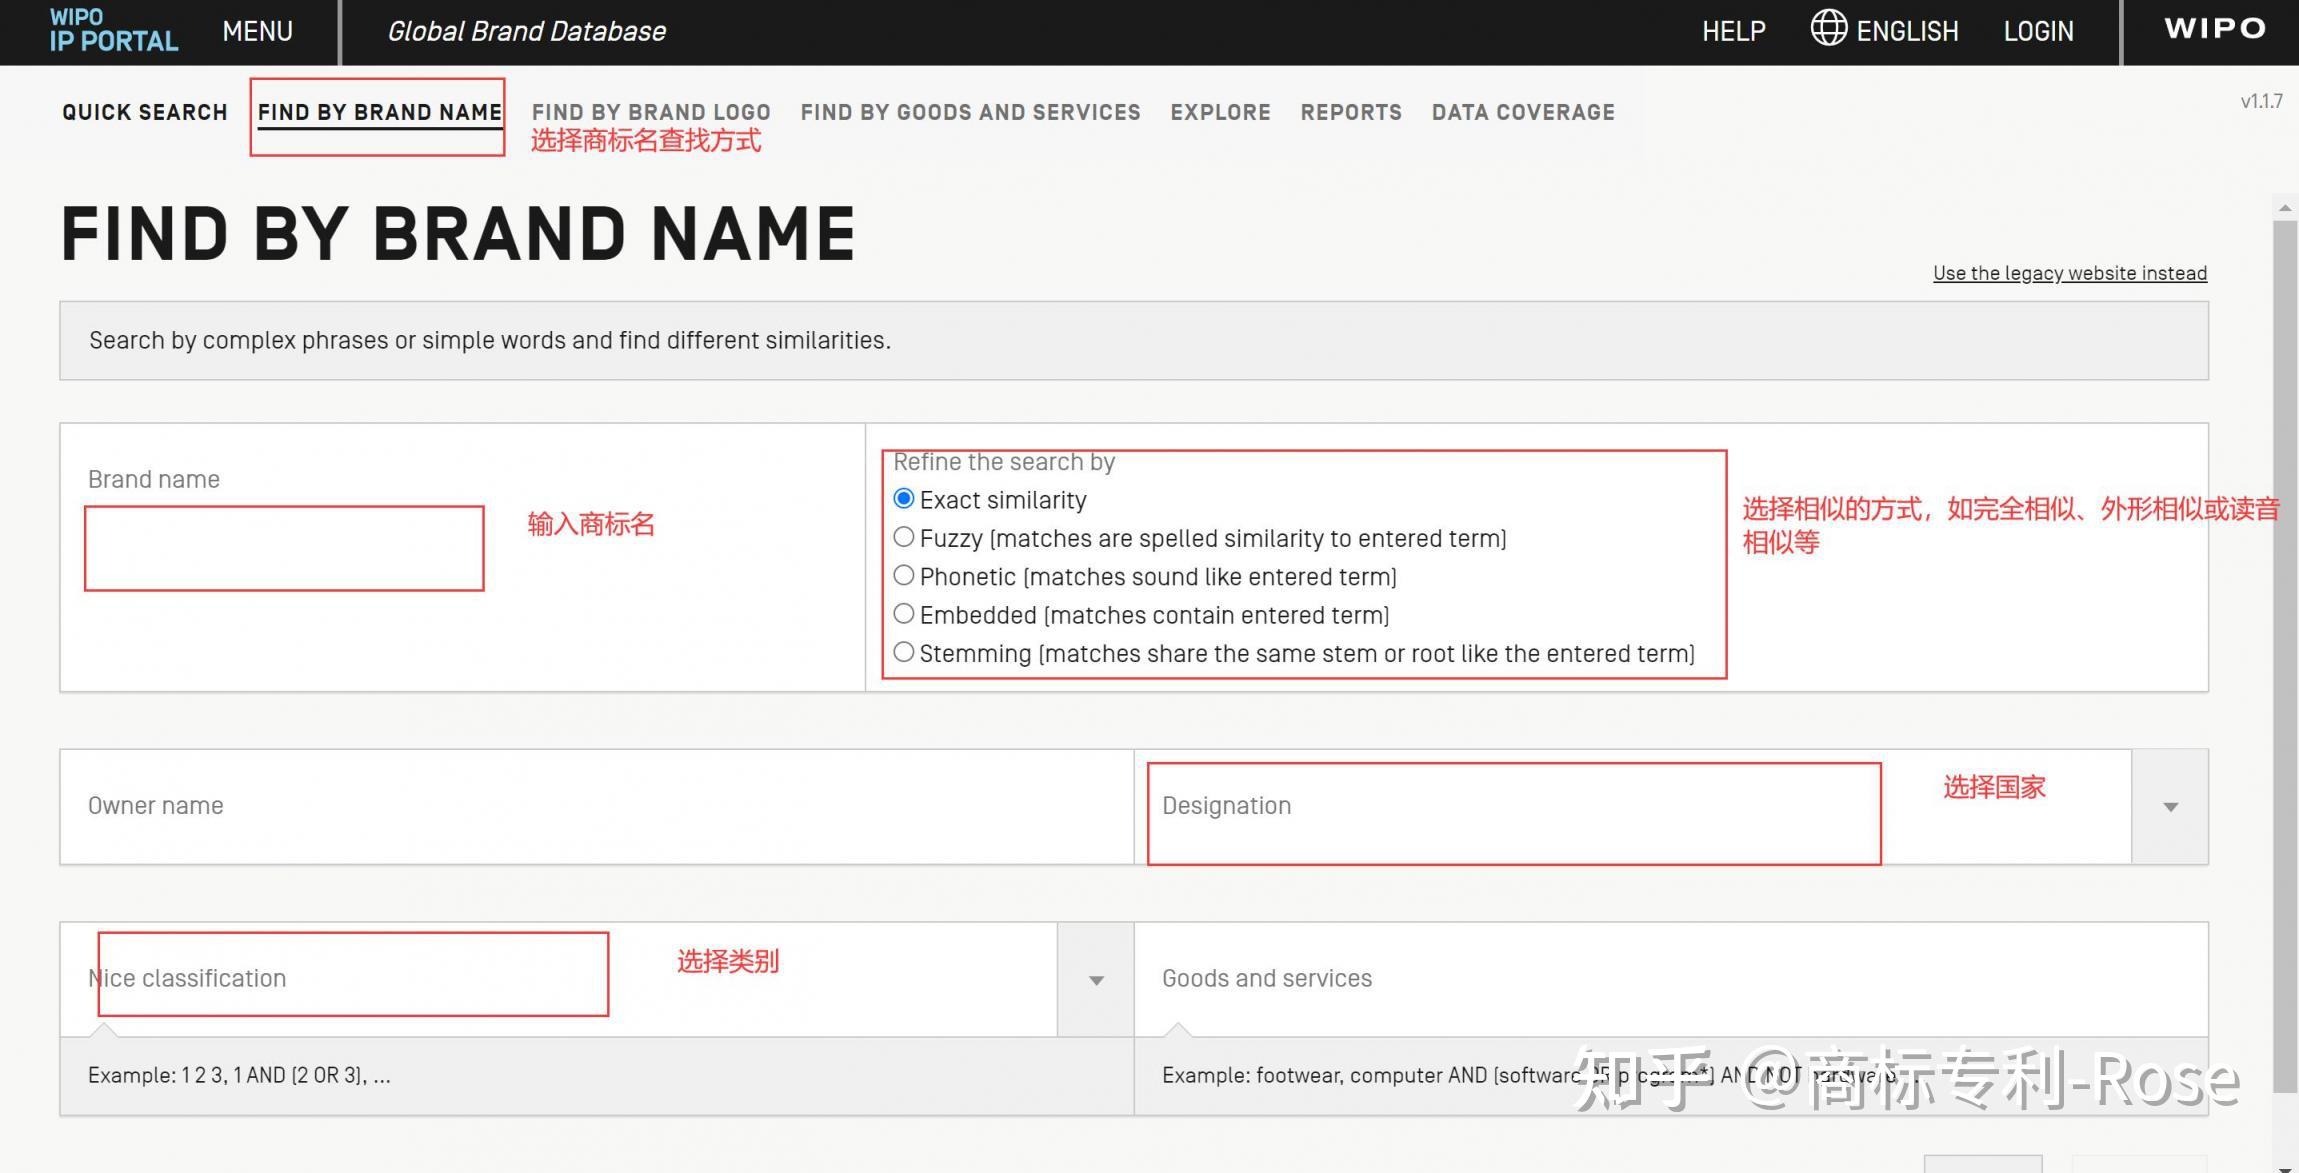2299x1173 pixels.
Task: Click the Brand name input field
Action: coord(284,548)
